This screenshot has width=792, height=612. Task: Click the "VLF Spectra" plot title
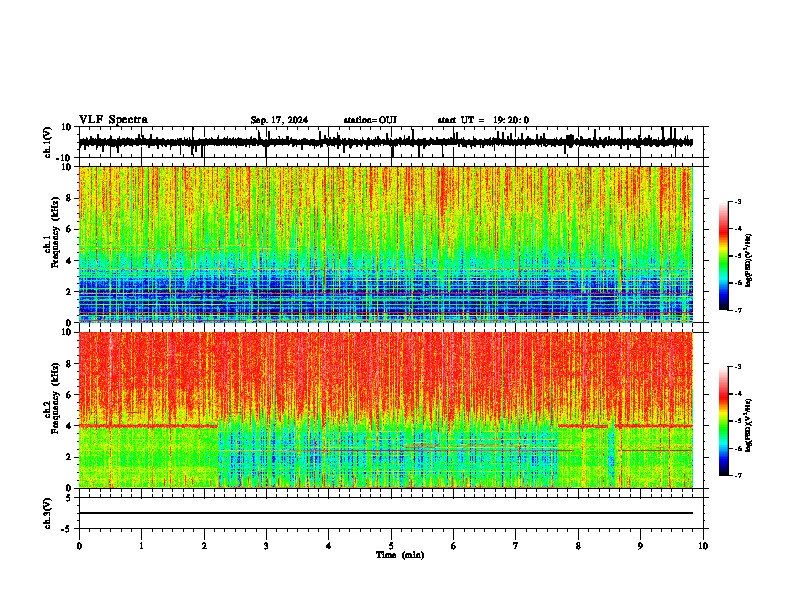[113, 120]
